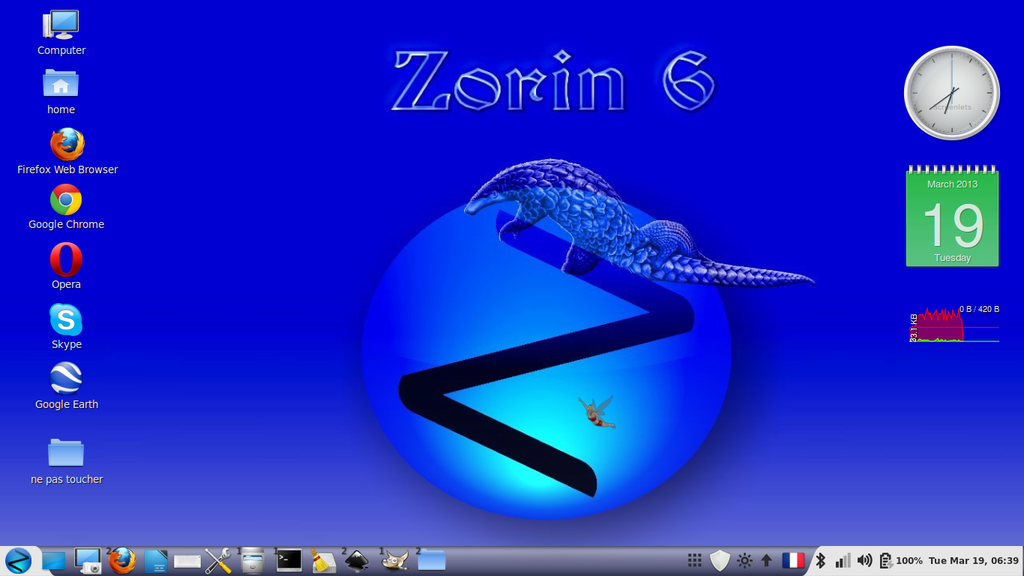Open the Opera desktop shortcut

coord(66,260)
